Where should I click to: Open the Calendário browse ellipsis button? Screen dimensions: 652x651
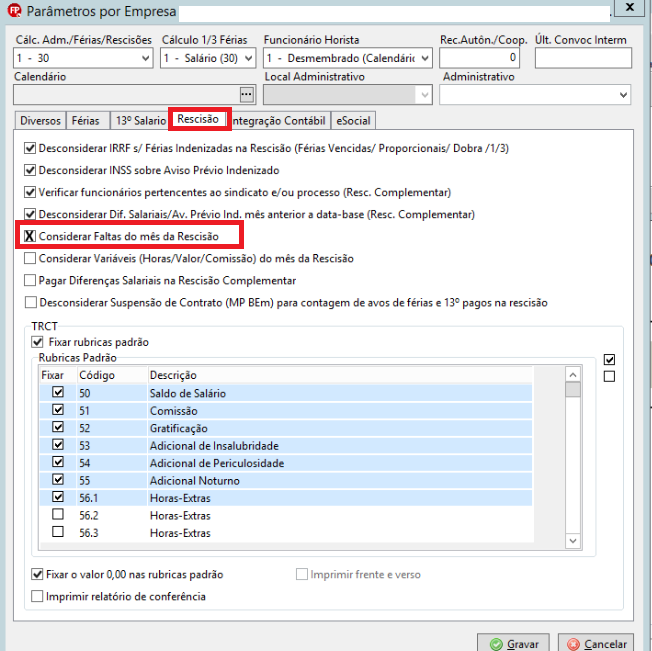click(247, 94)
